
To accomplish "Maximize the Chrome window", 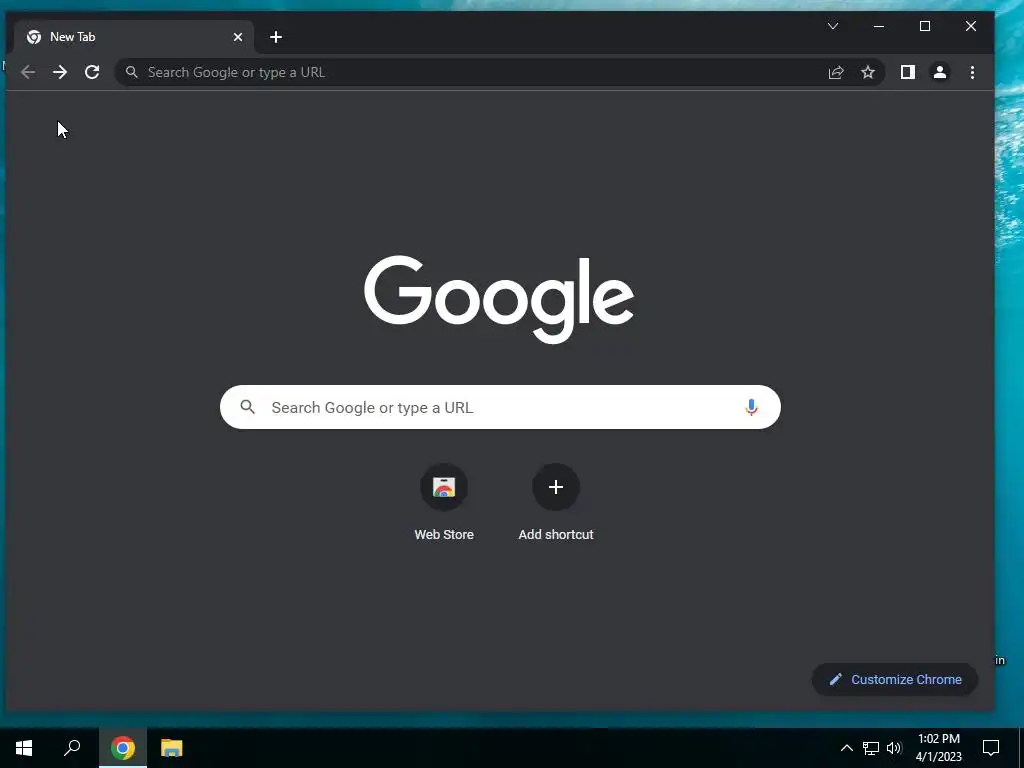I will point(925,26).
